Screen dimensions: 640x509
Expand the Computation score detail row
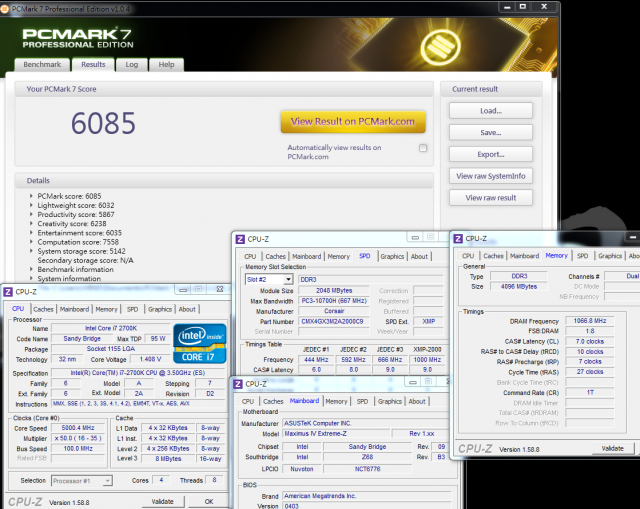tap(31, 242)
